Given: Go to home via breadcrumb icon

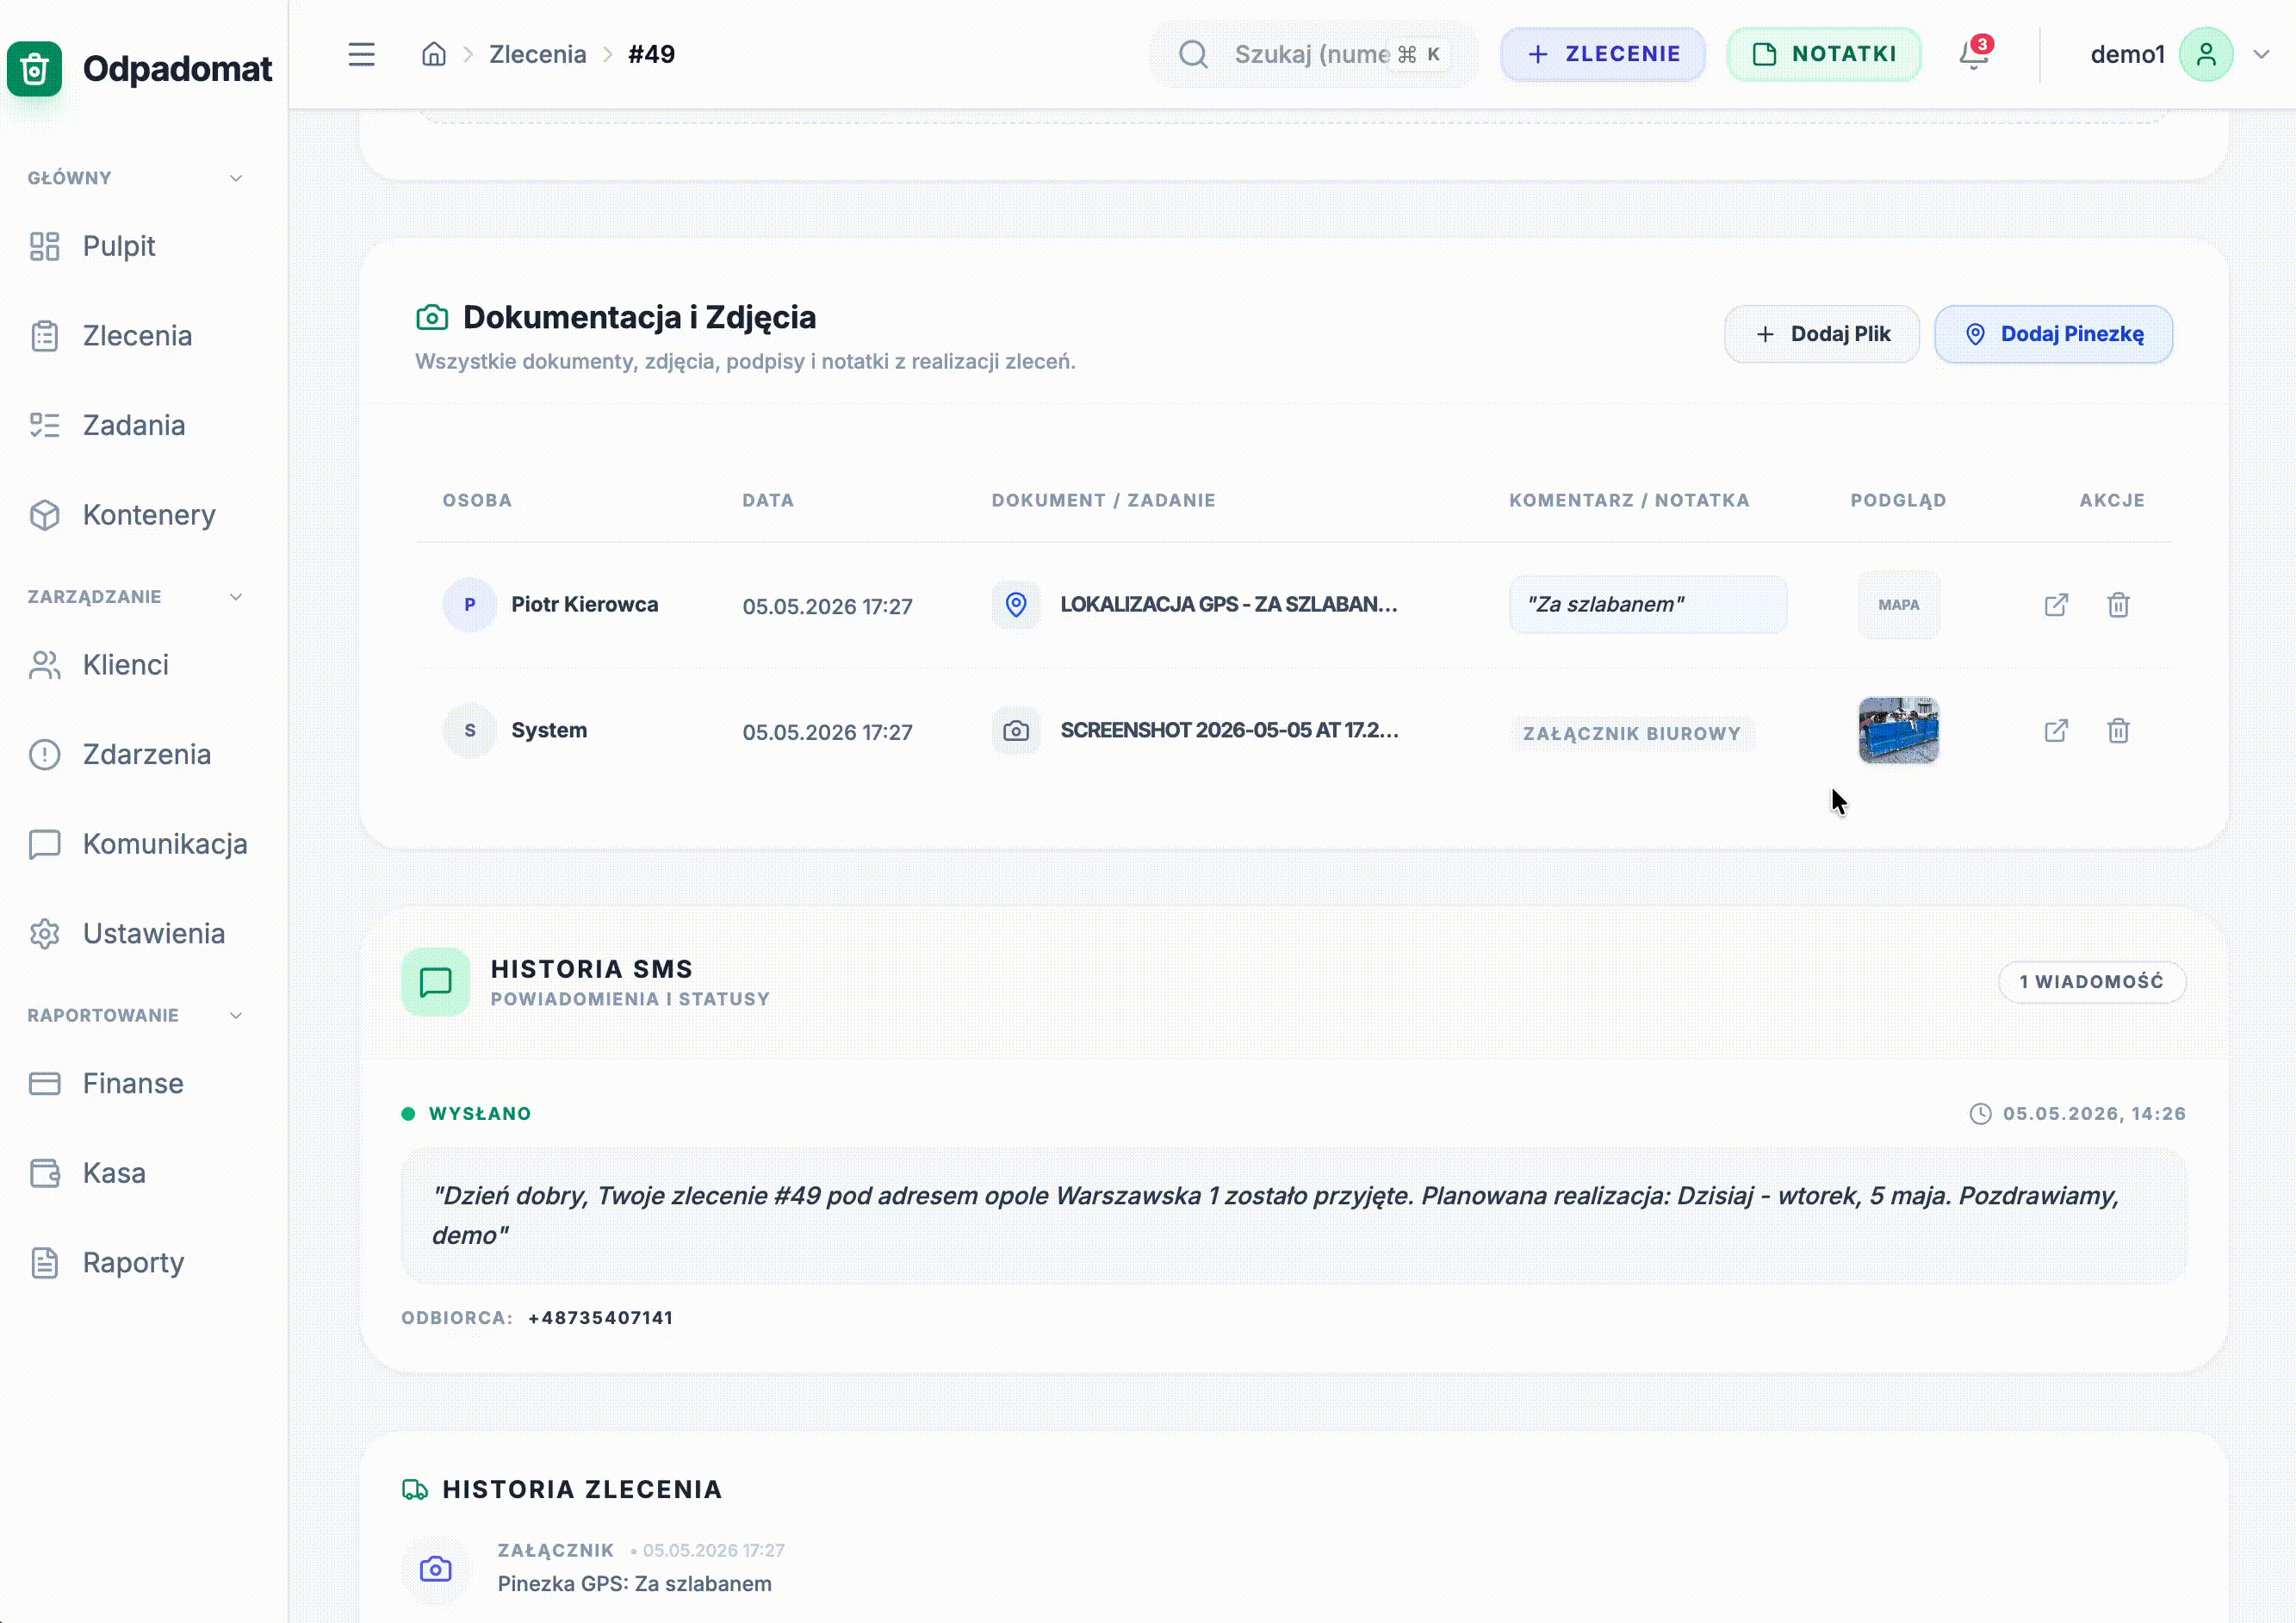Looking at the screenshot, I should click(434, 54).
